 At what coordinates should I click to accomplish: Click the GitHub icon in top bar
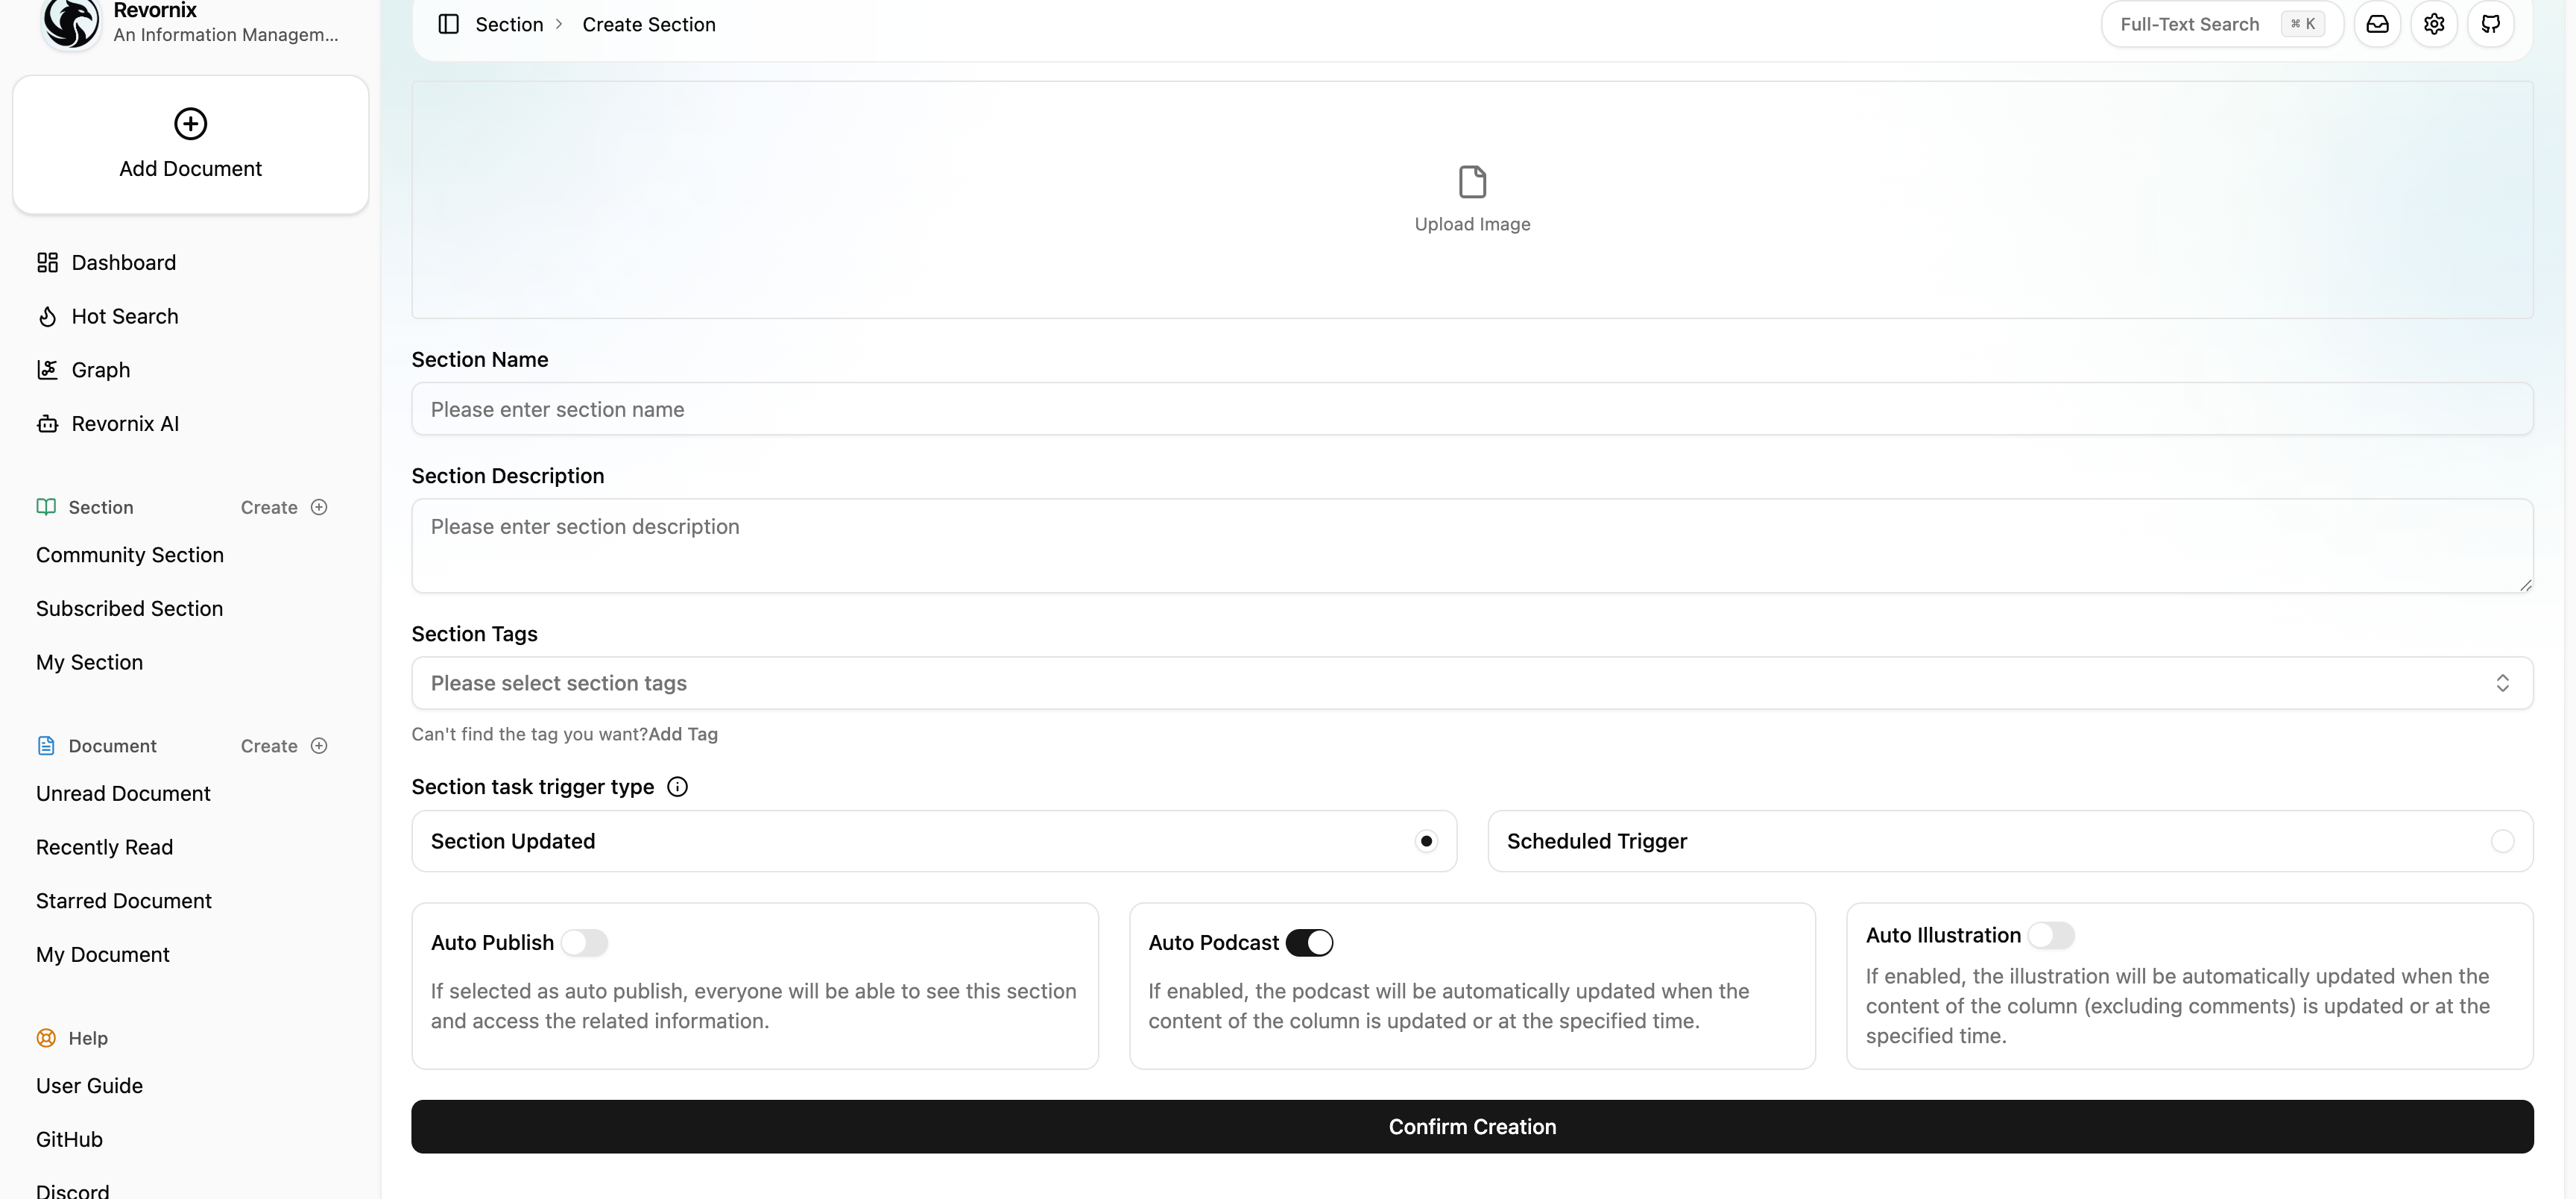2490,24
